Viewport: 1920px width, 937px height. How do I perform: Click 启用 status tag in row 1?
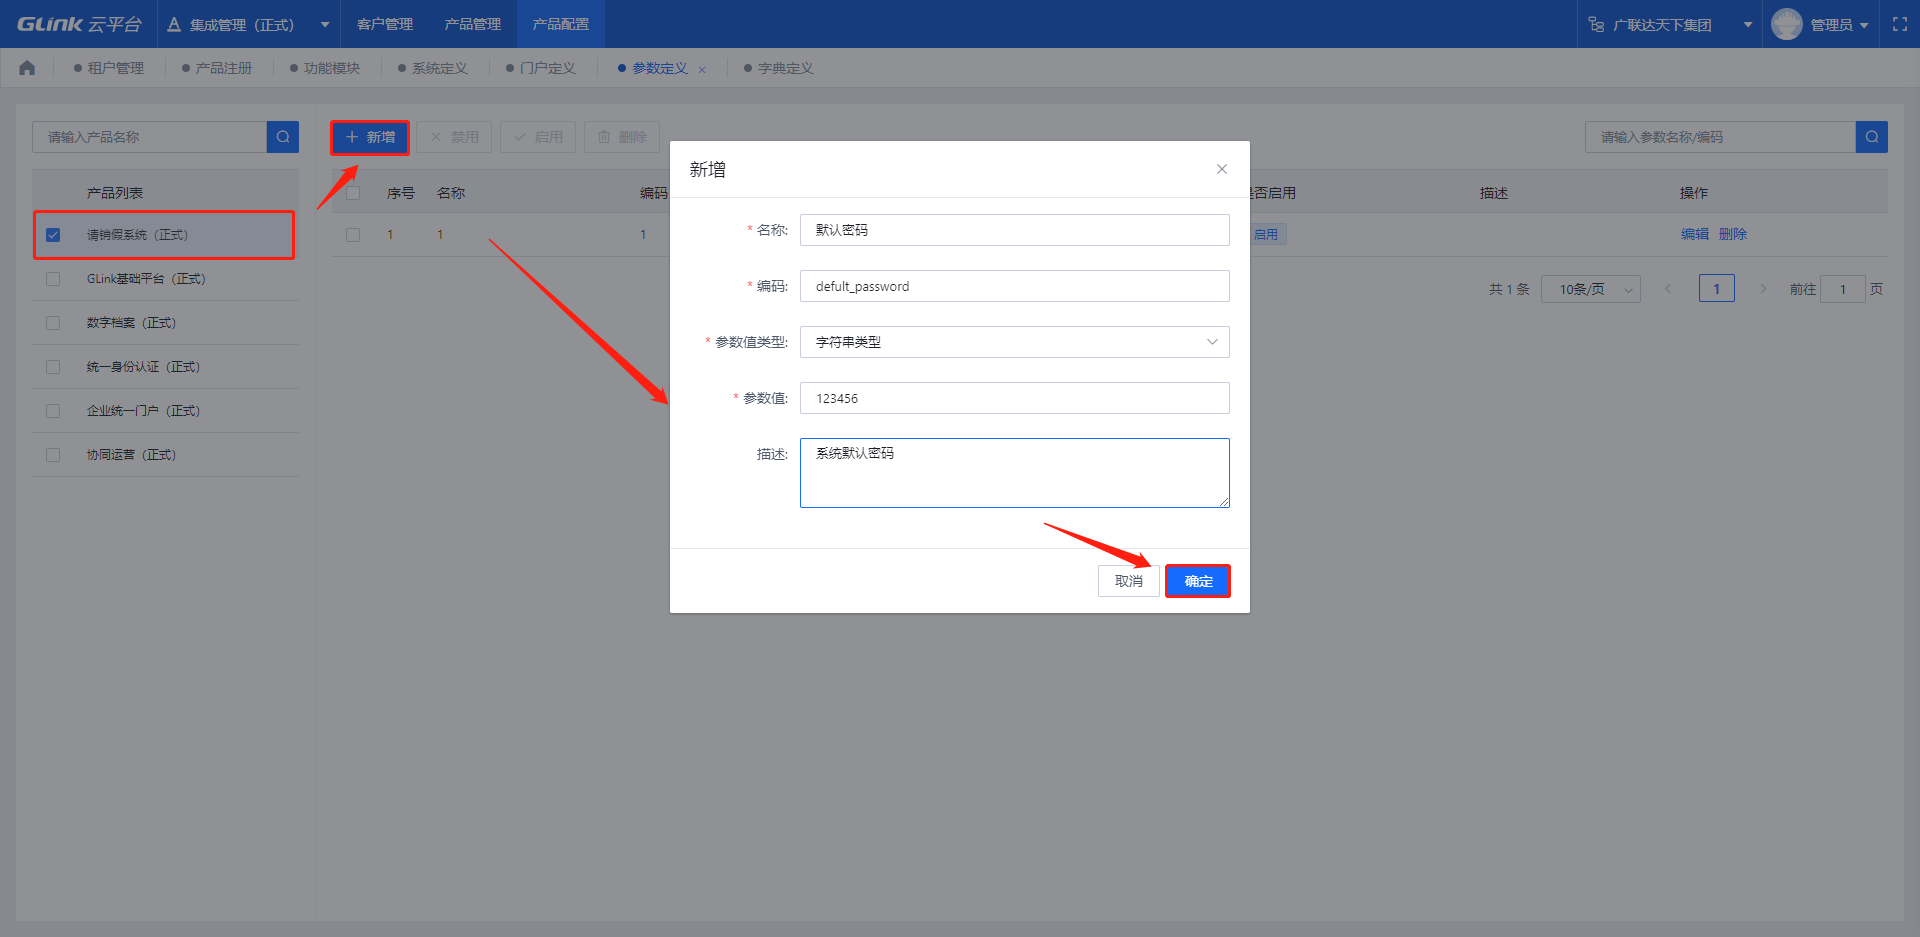click(1267, 234)
